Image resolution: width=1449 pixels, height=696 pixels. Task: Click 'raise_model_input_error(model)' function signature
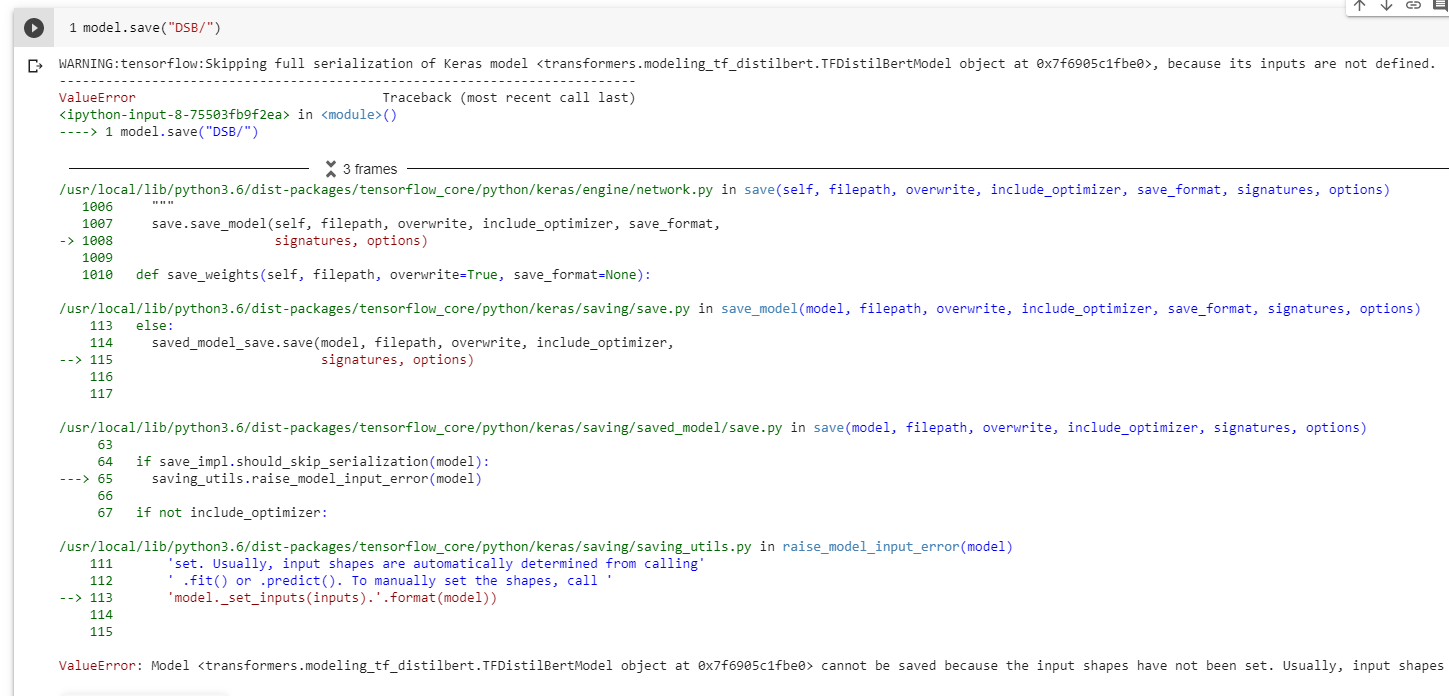(x=898, y=547)
